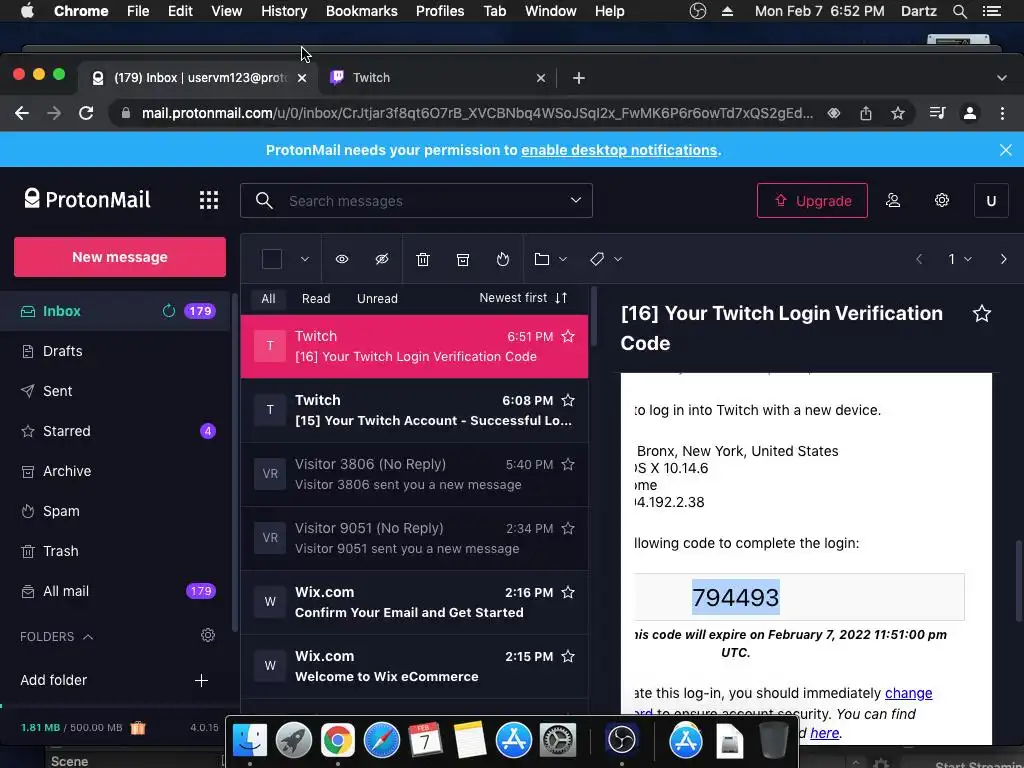Mark as spam using flame icon
Viewport: 1024px width, 768px height.
(502, 259)
